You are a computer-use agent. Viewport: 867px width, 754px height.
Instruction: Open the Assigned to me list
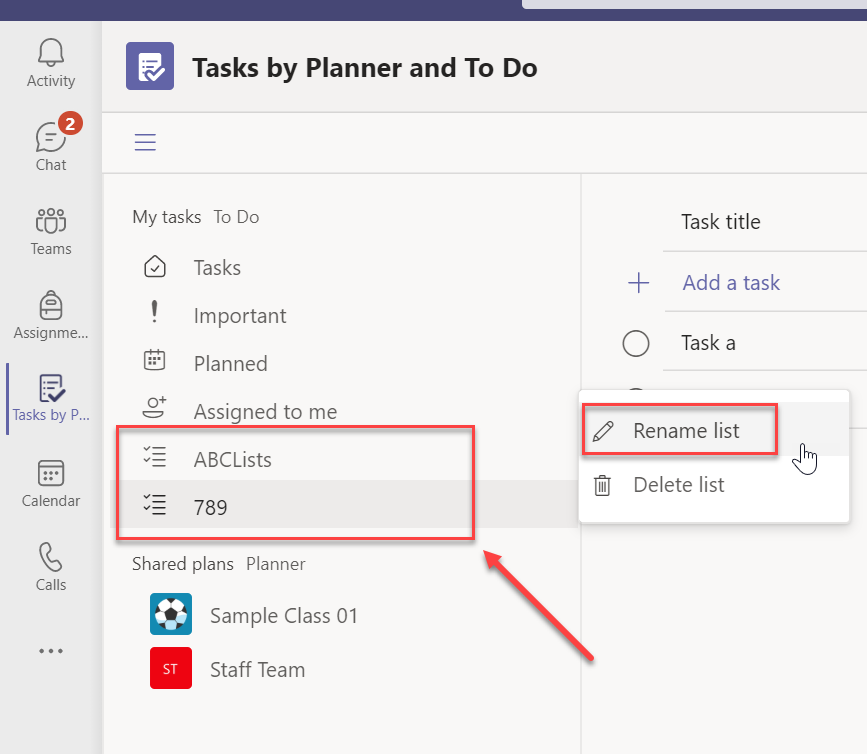click(264, 411)
